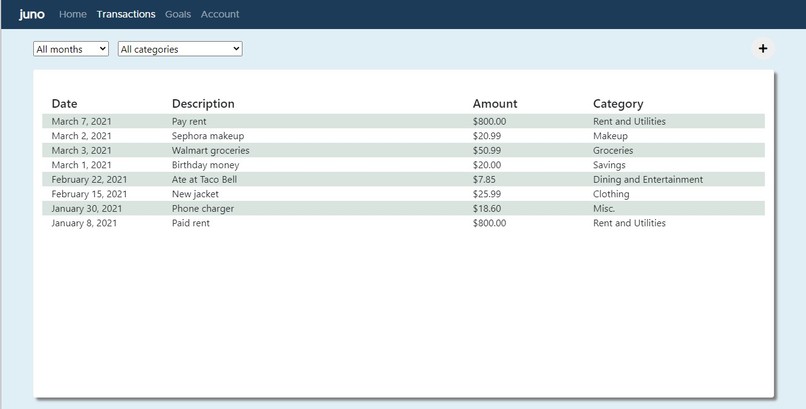806x409 pixels.
Task: Click the $25.99 amount
Action: pos(487,194)
